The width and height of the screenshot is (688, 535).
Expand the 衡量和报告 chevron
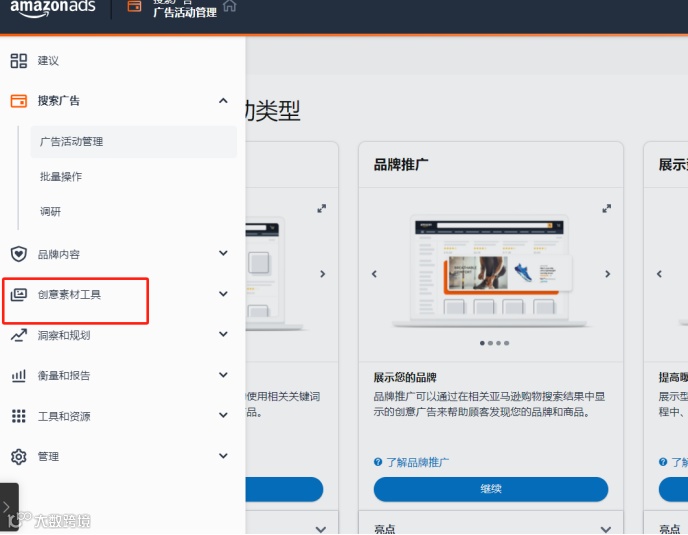click(x=223, y=375)
